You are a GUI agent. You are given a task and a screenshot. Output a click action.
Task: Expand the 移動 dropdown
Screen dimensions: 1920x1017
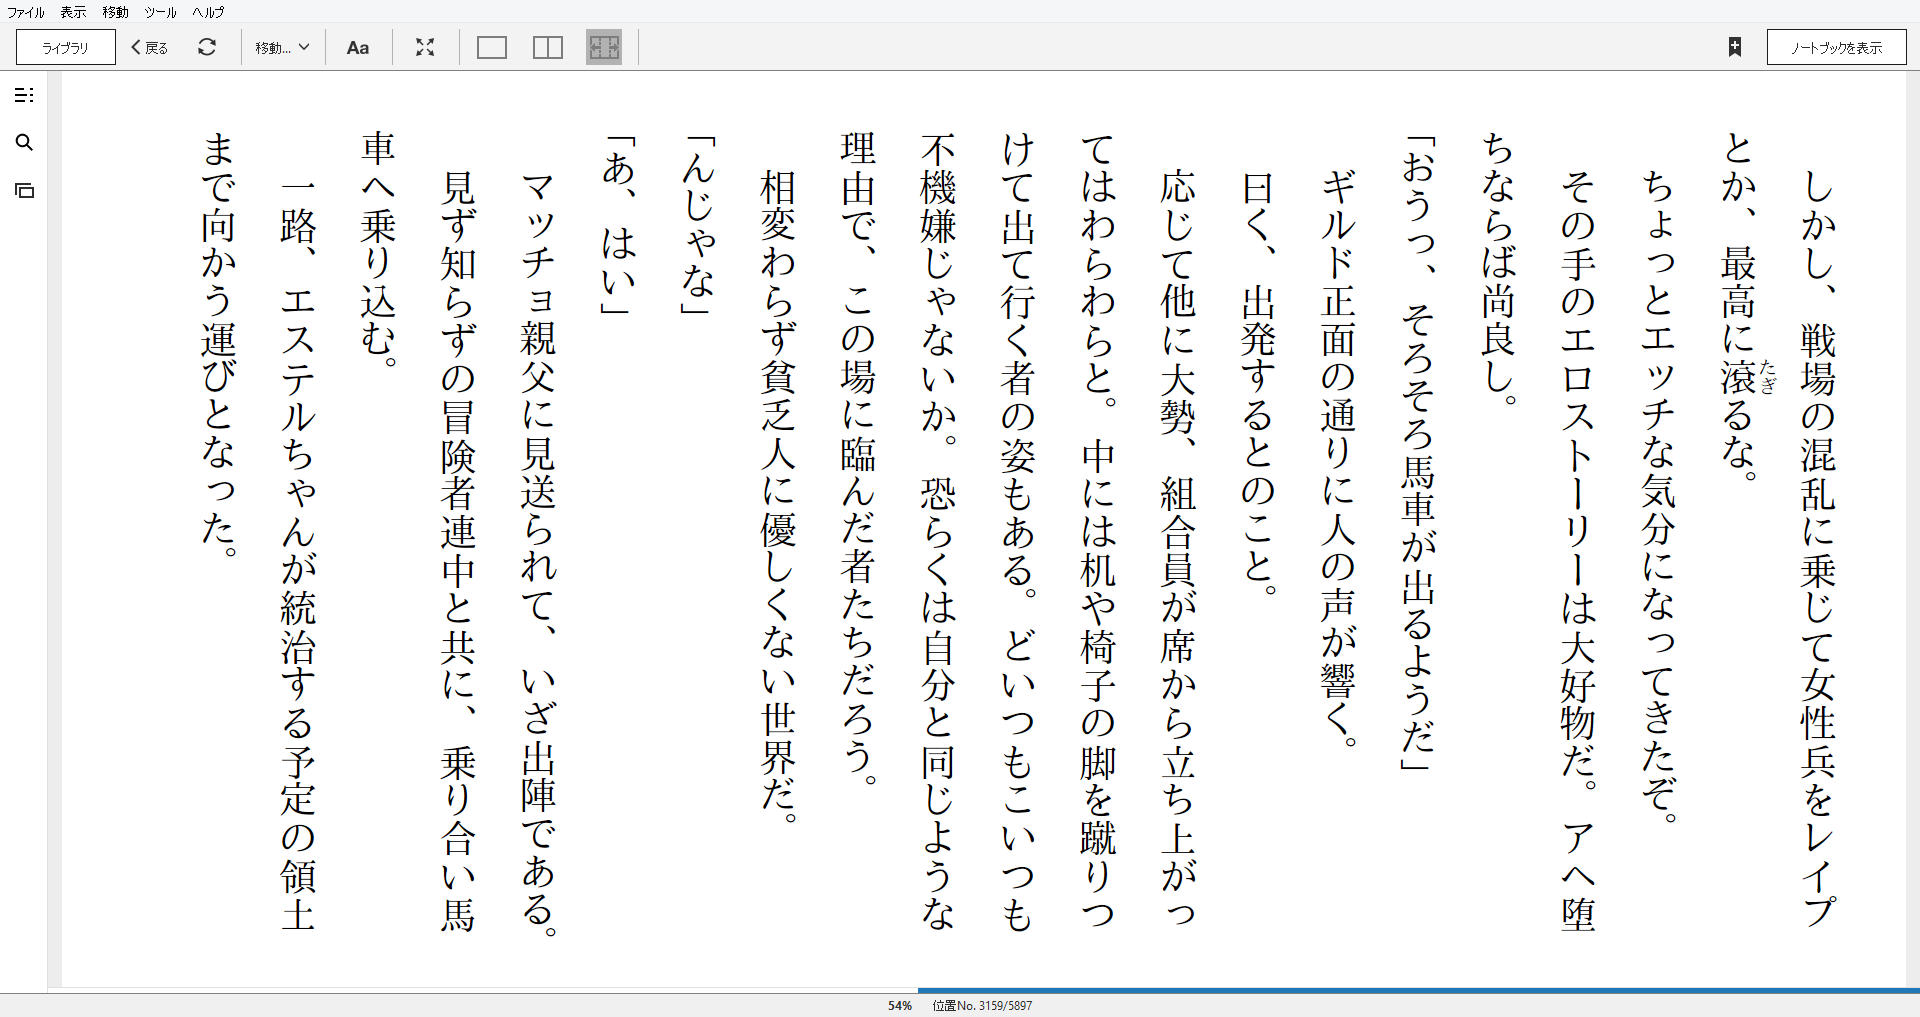pos(282,47)
